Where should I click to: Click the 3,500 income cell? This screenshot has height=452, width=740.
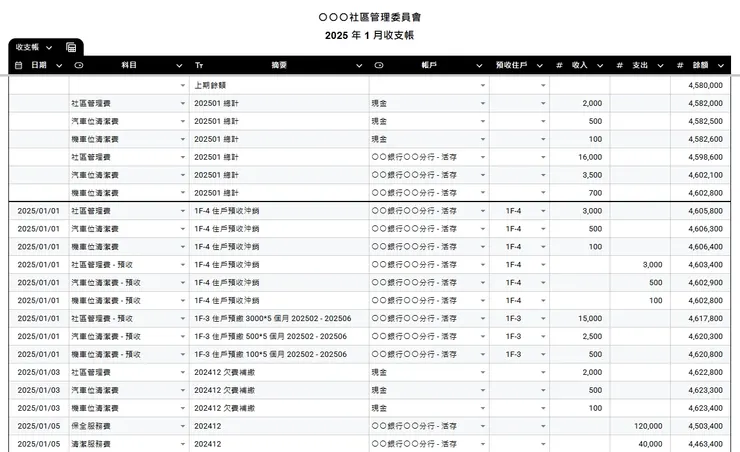pyautogui.click(x=580, y=175)
